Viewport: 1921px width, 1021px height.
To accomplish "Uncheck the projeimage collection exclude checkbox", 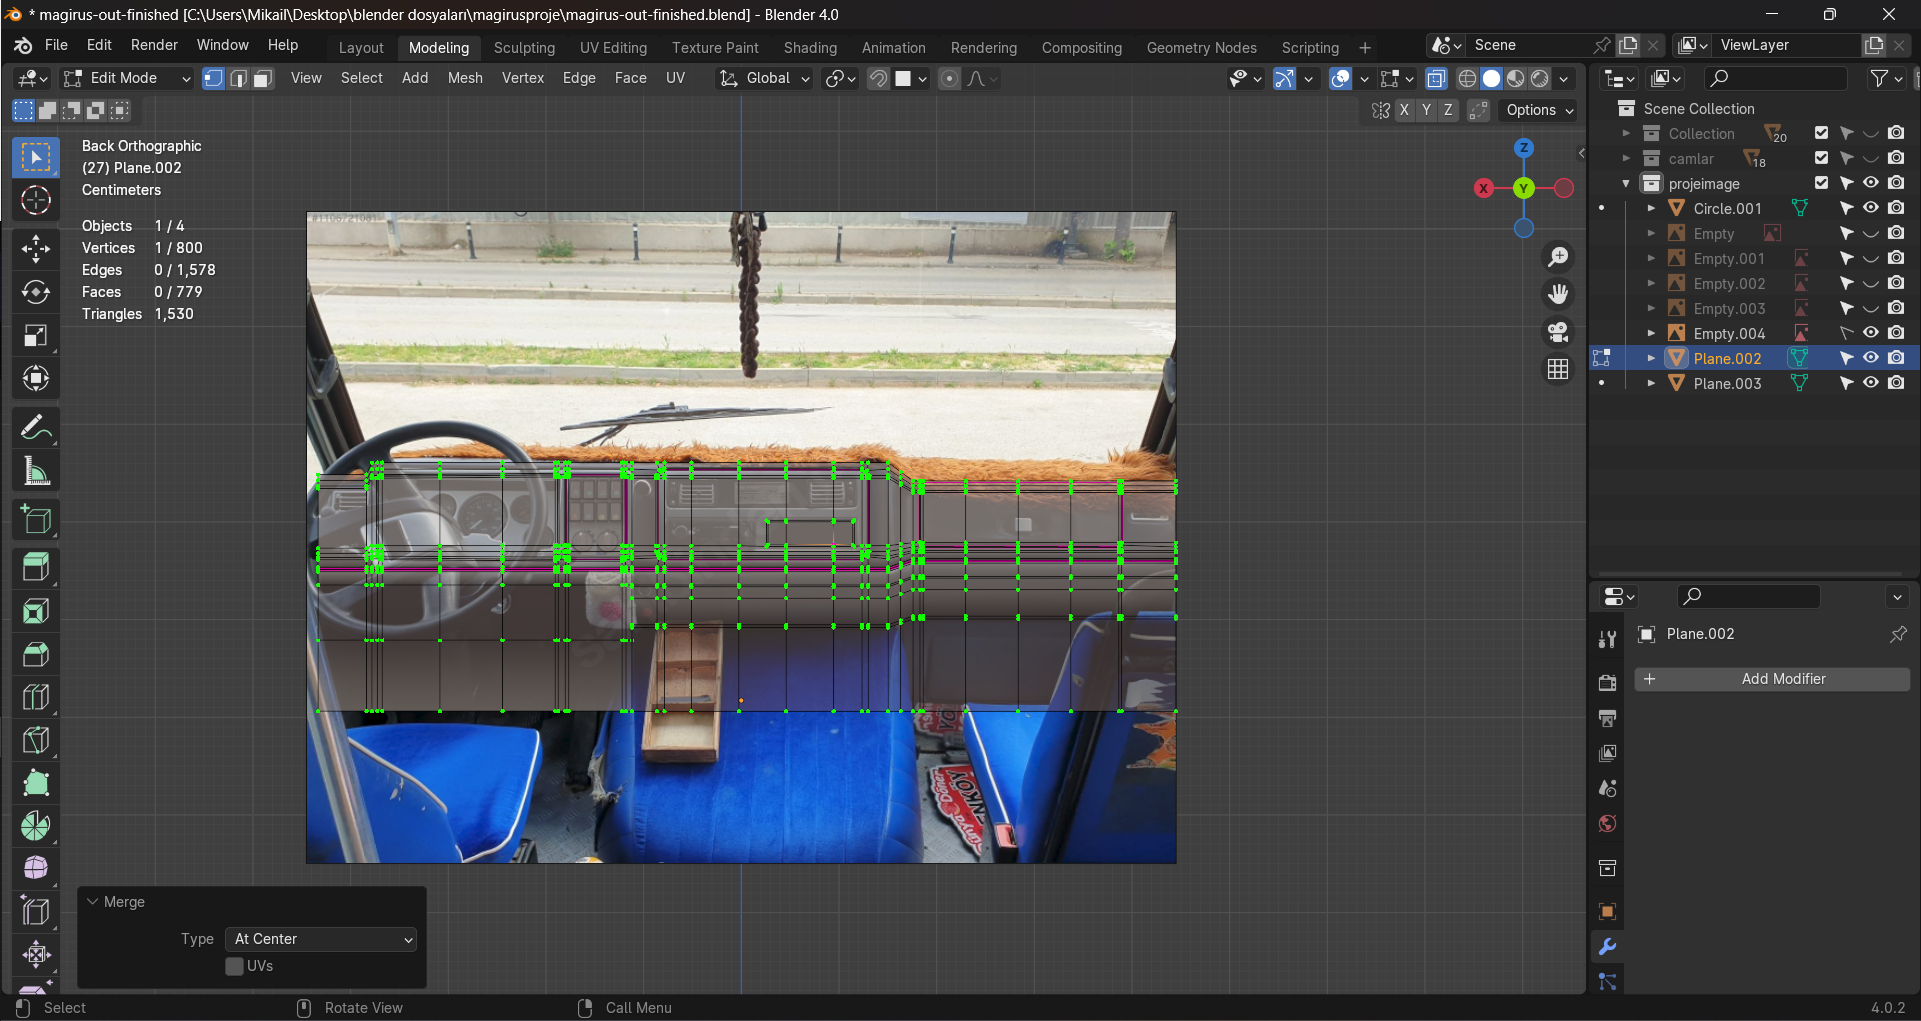I will (1821, 183).
